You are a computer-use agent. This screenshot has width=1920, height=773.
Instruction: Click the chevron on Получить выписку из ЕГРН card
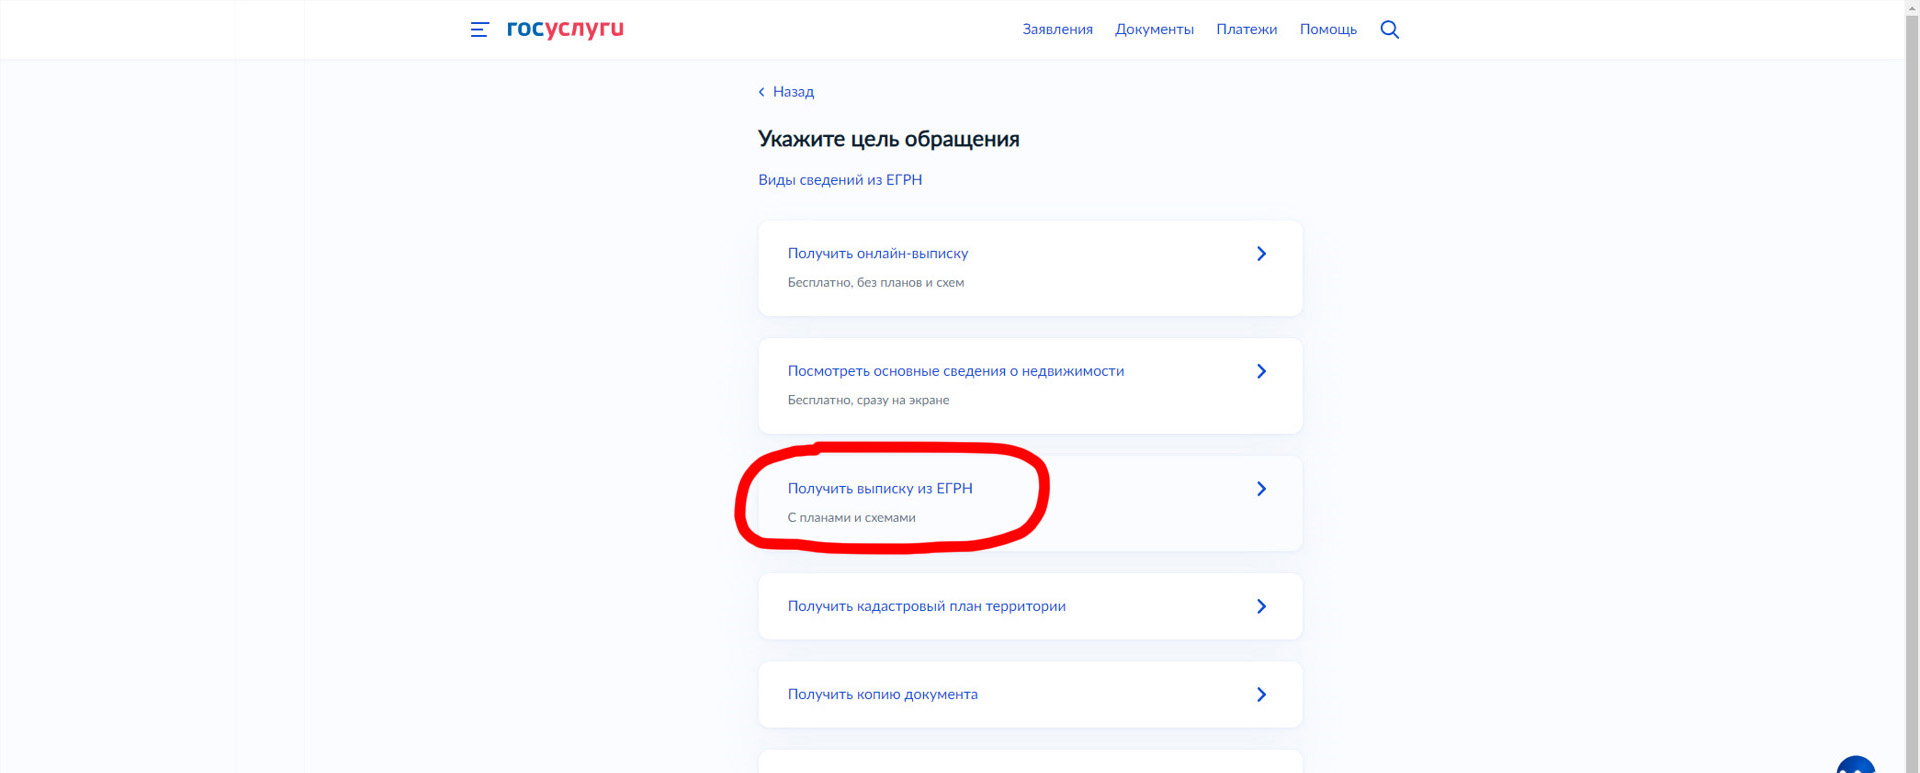(x=1261, y=489)
